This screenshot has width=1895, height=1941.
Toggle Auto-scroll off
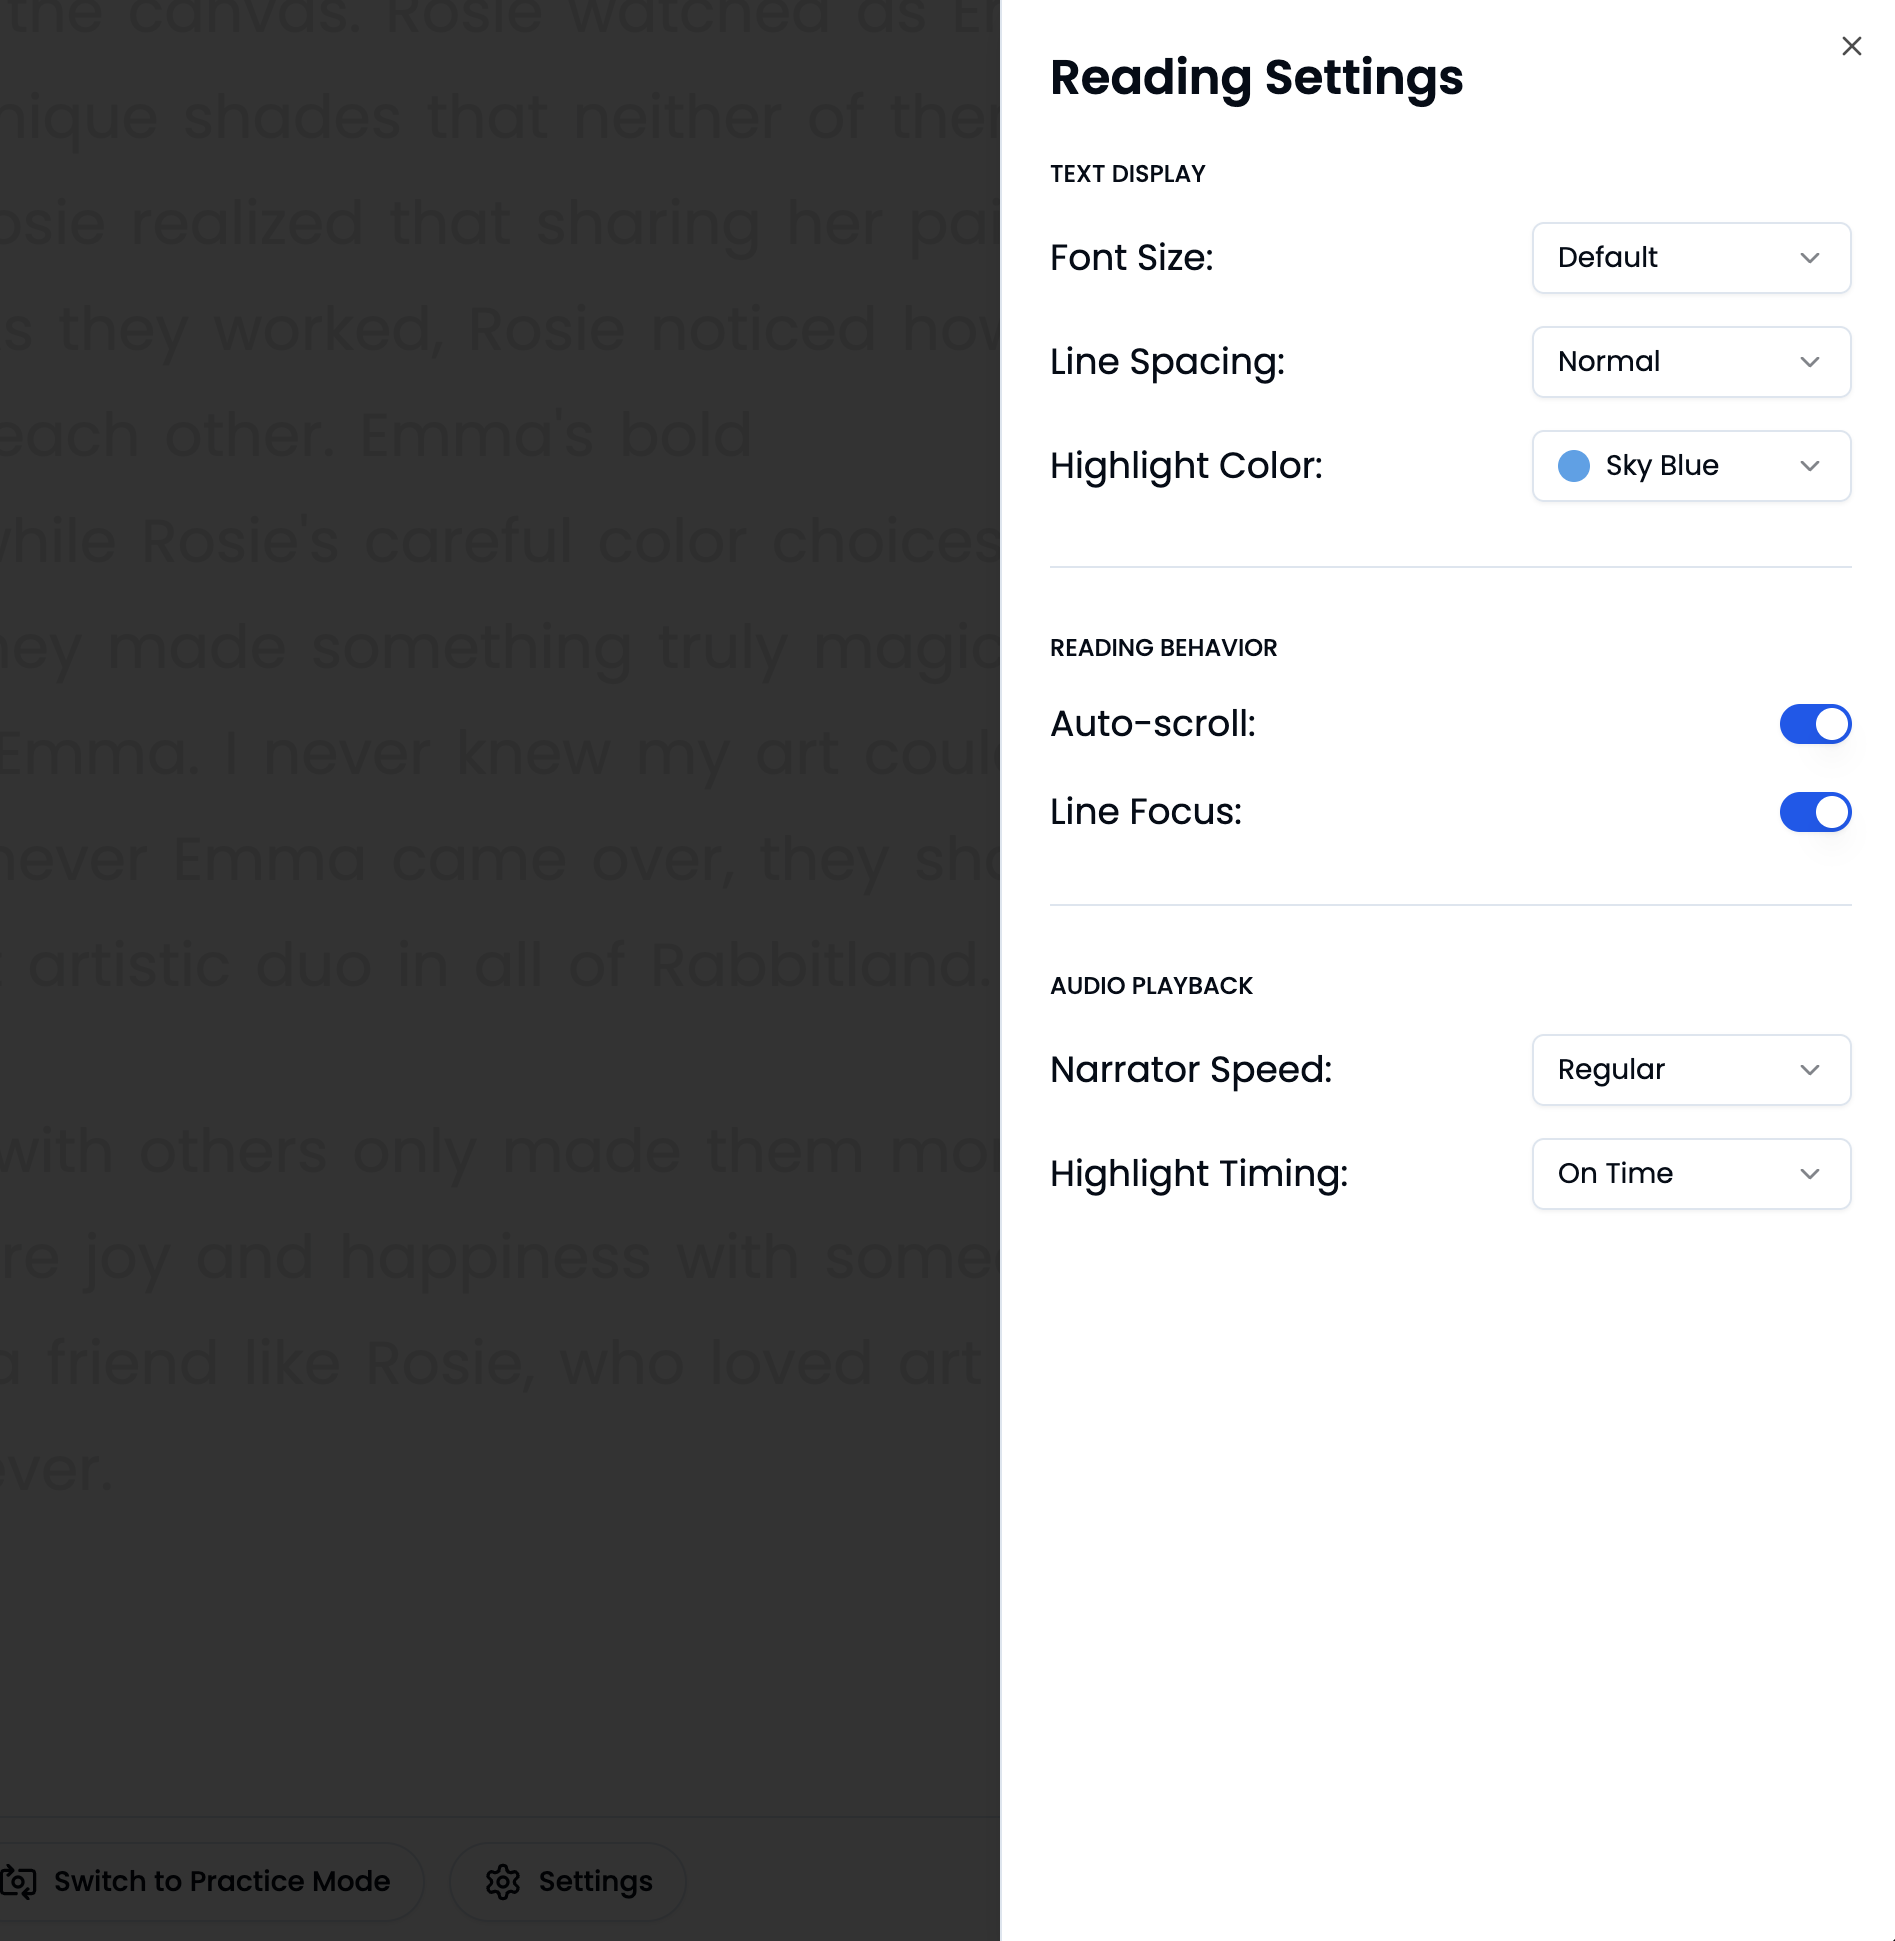tap(1815, 723)
